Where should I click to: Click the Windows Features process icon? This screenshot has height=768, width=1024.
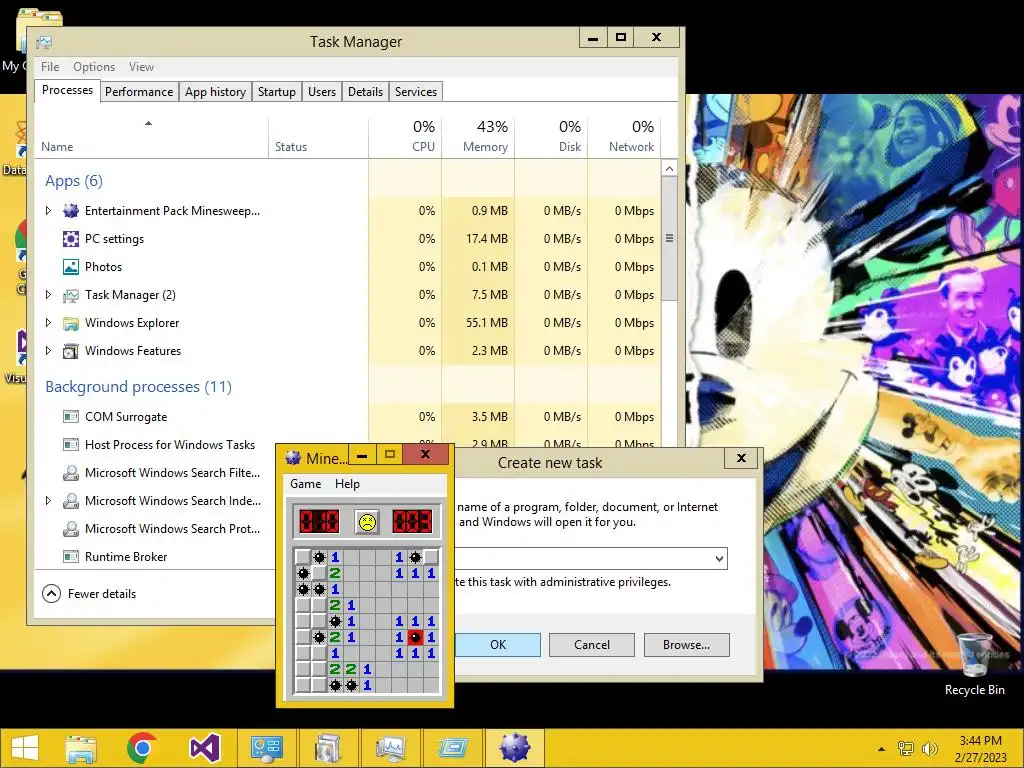(71, 351)
